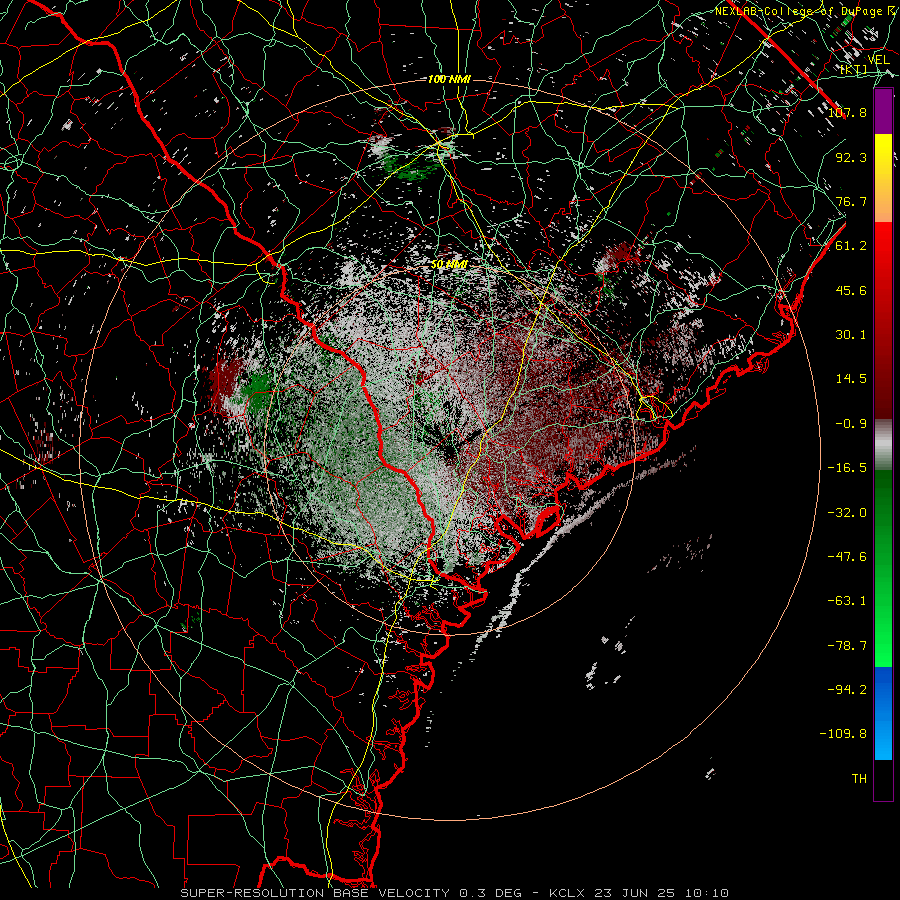This screenshot has height=900, width=900.
Task: Select the -47.6 scale label
Action: [x=847, y=557]
